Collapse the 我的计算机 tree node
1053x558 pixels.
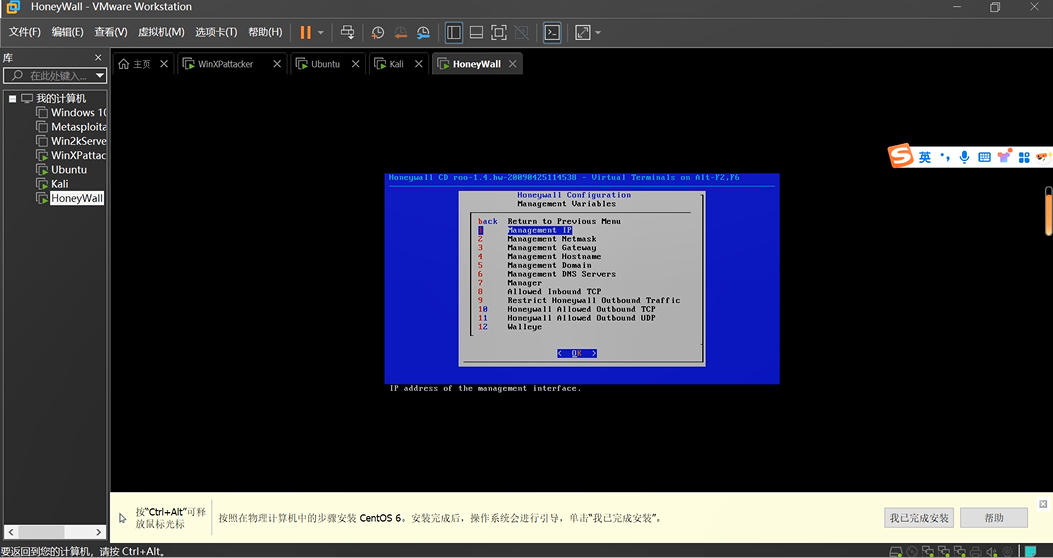coord(12,99)
